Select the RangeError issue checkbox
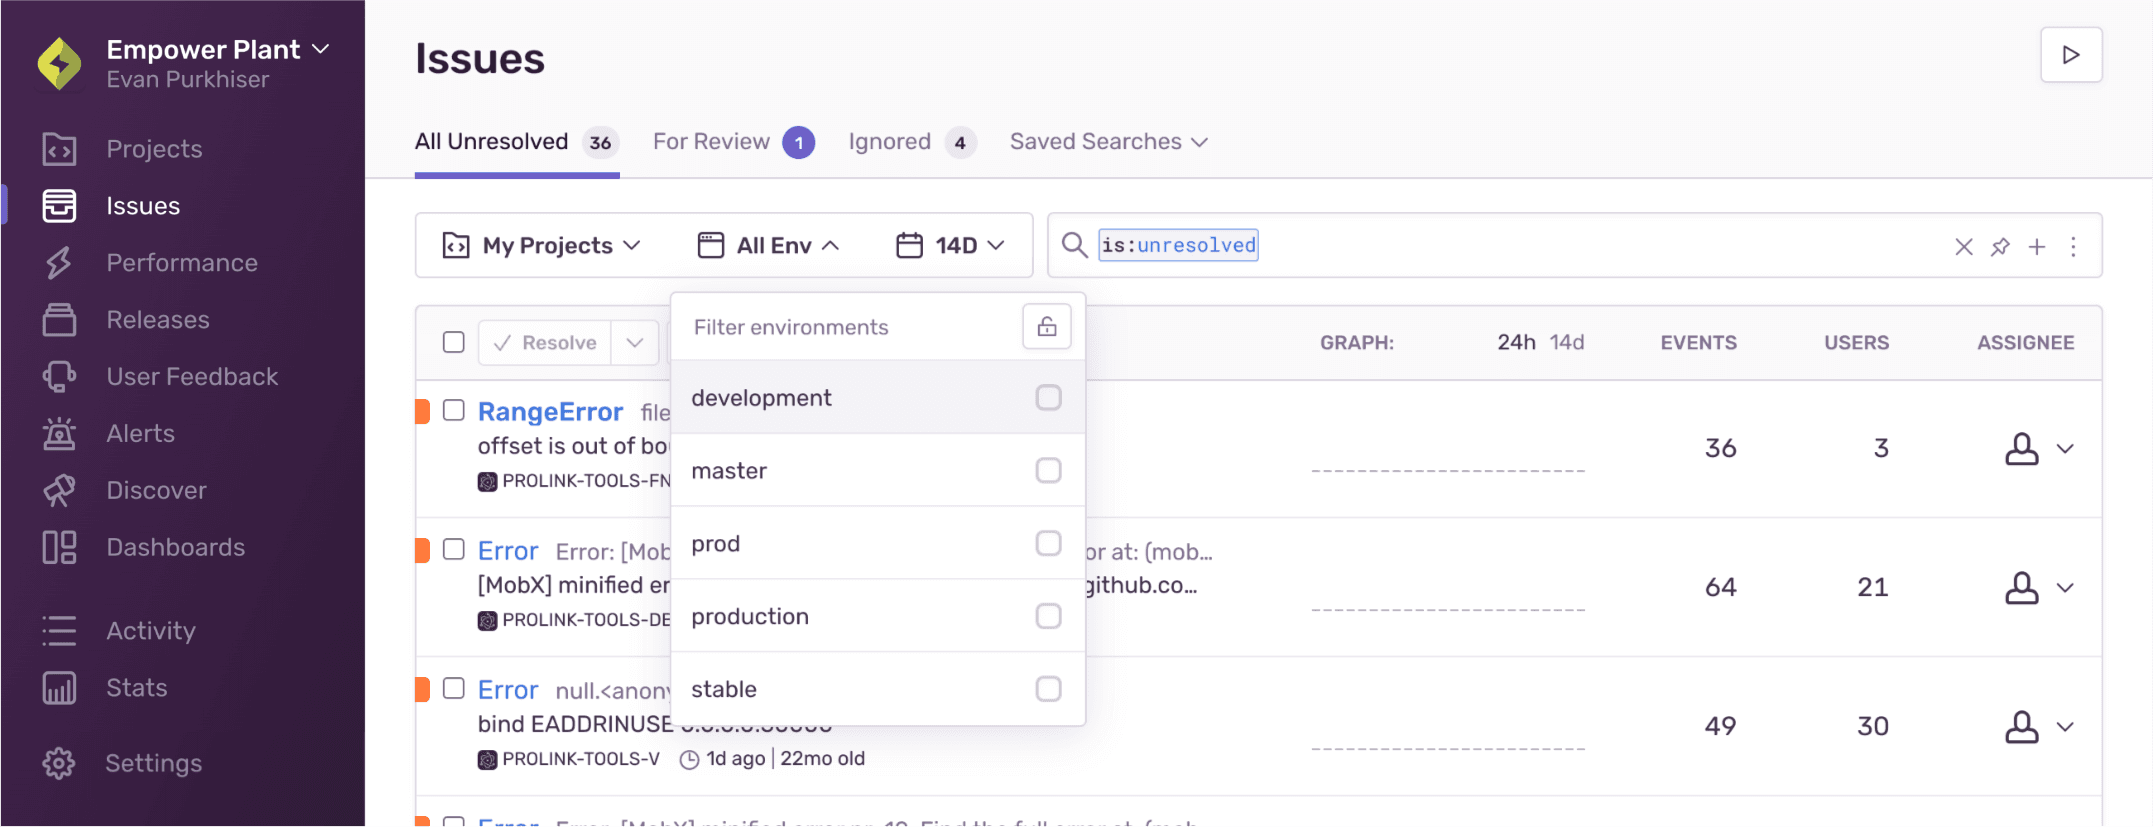The height and width of the screenshot is (827, 2153). point(454,410)
